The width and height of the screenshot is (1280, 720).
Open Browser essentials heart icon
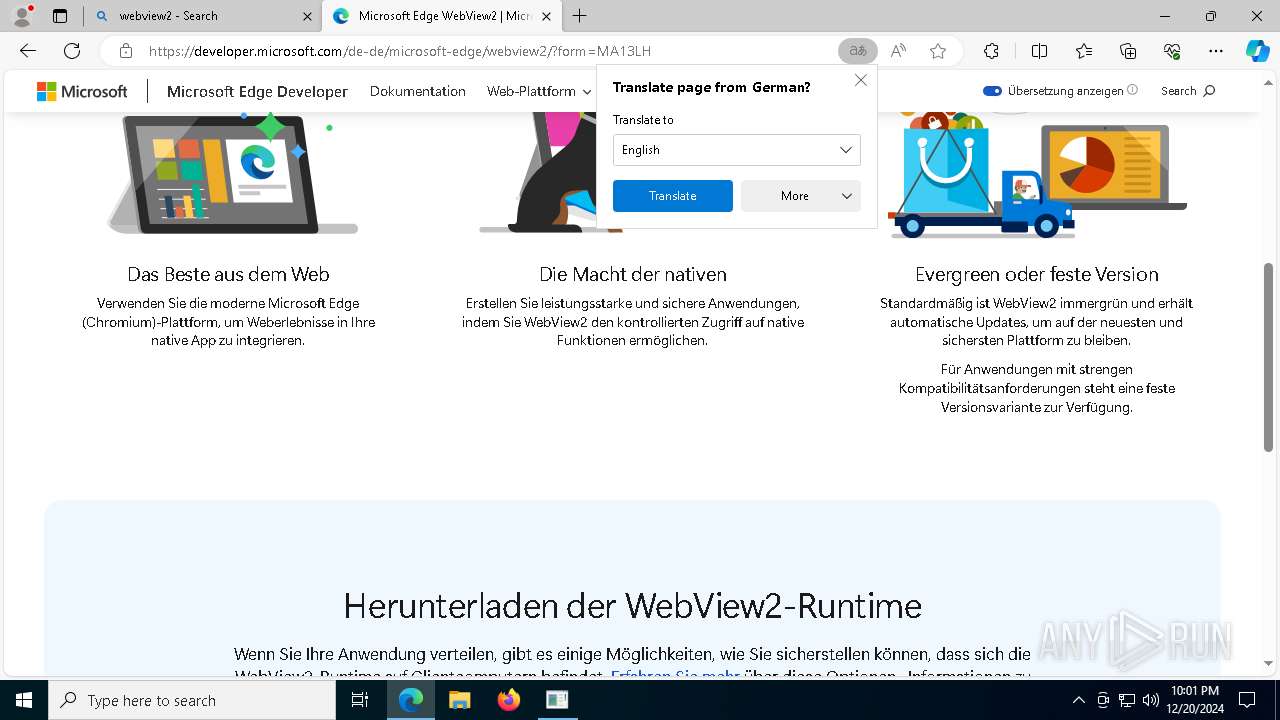coord(1172,51)
